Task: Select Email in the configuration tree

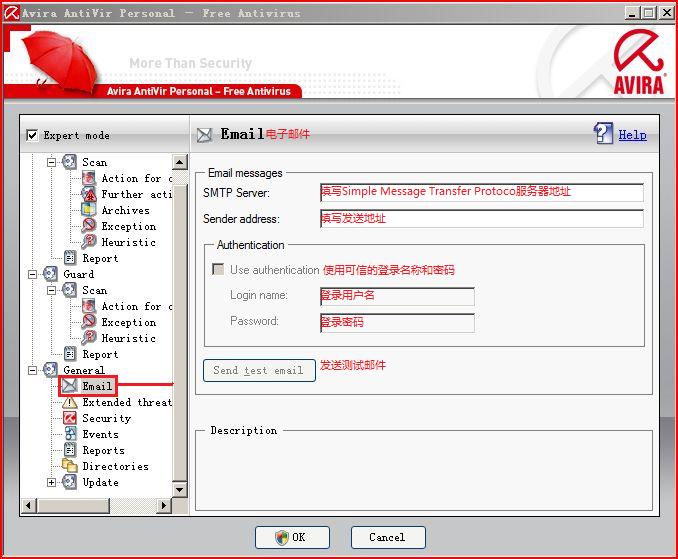Action: click(x=97, y=386)
